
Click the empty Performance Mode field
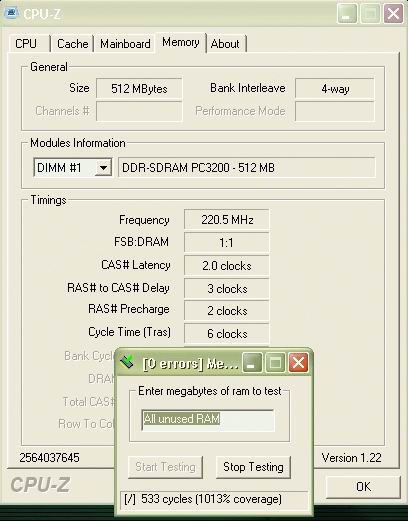[x=335, y=111]
